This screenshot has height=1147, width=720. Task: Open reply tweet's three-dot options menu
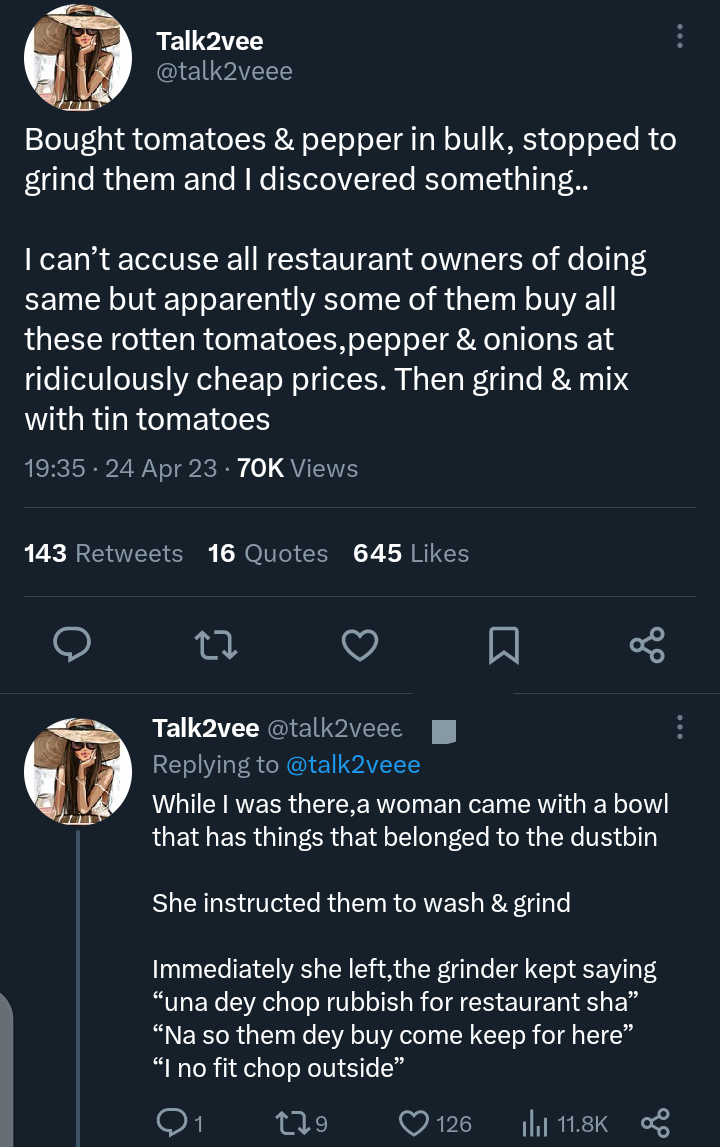(680, 727)
